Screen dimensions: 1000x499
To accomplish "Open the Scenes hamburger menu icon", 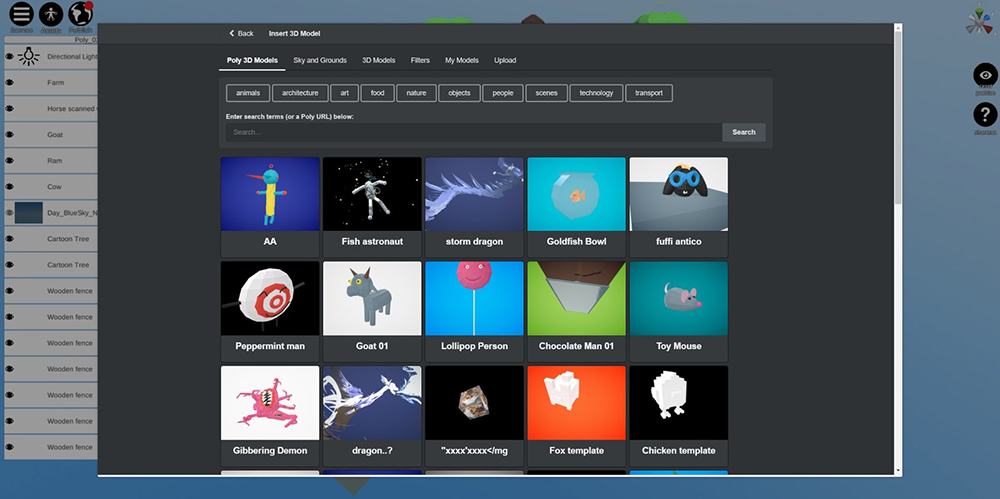I will (21, 14).
